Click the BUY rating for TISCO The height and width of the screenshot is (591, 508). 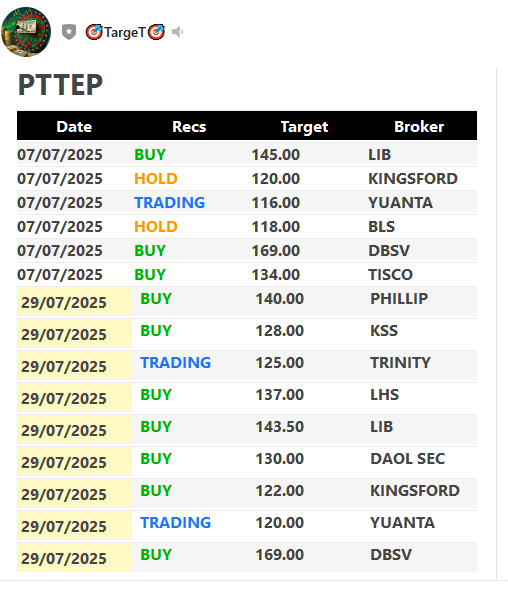click(x=150, y=274)
